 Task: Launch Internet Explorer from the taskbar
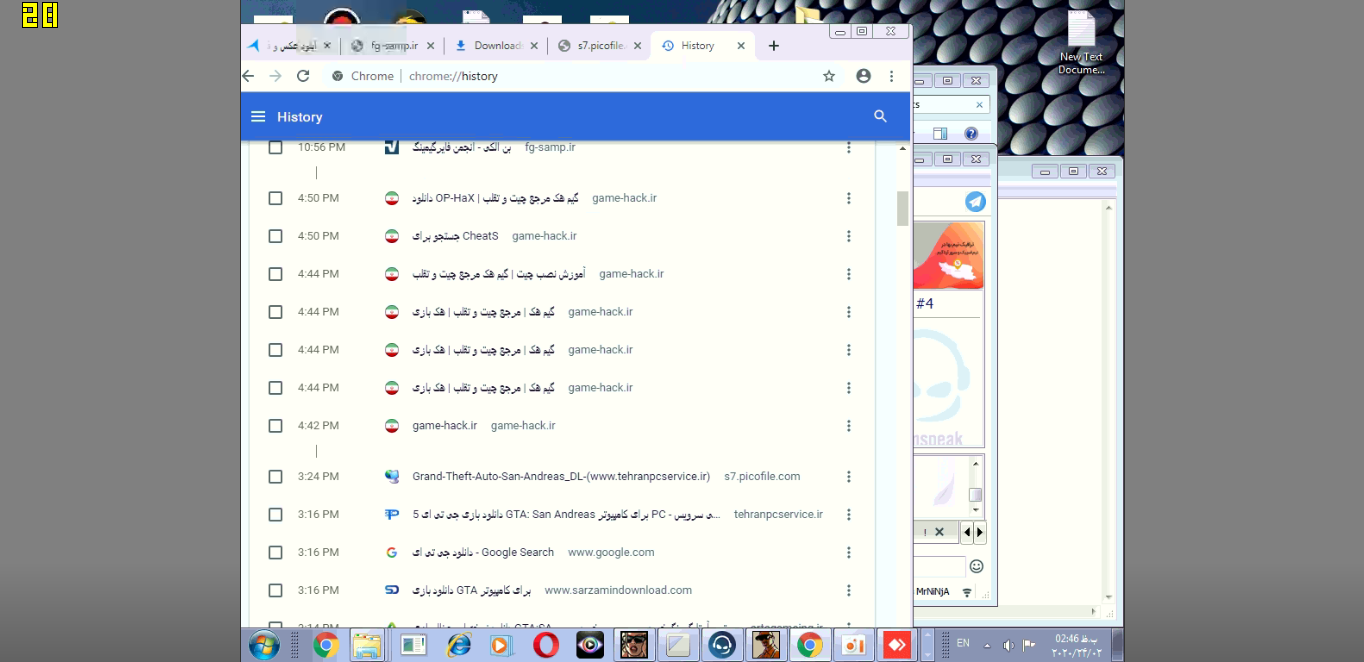(458, 645)
